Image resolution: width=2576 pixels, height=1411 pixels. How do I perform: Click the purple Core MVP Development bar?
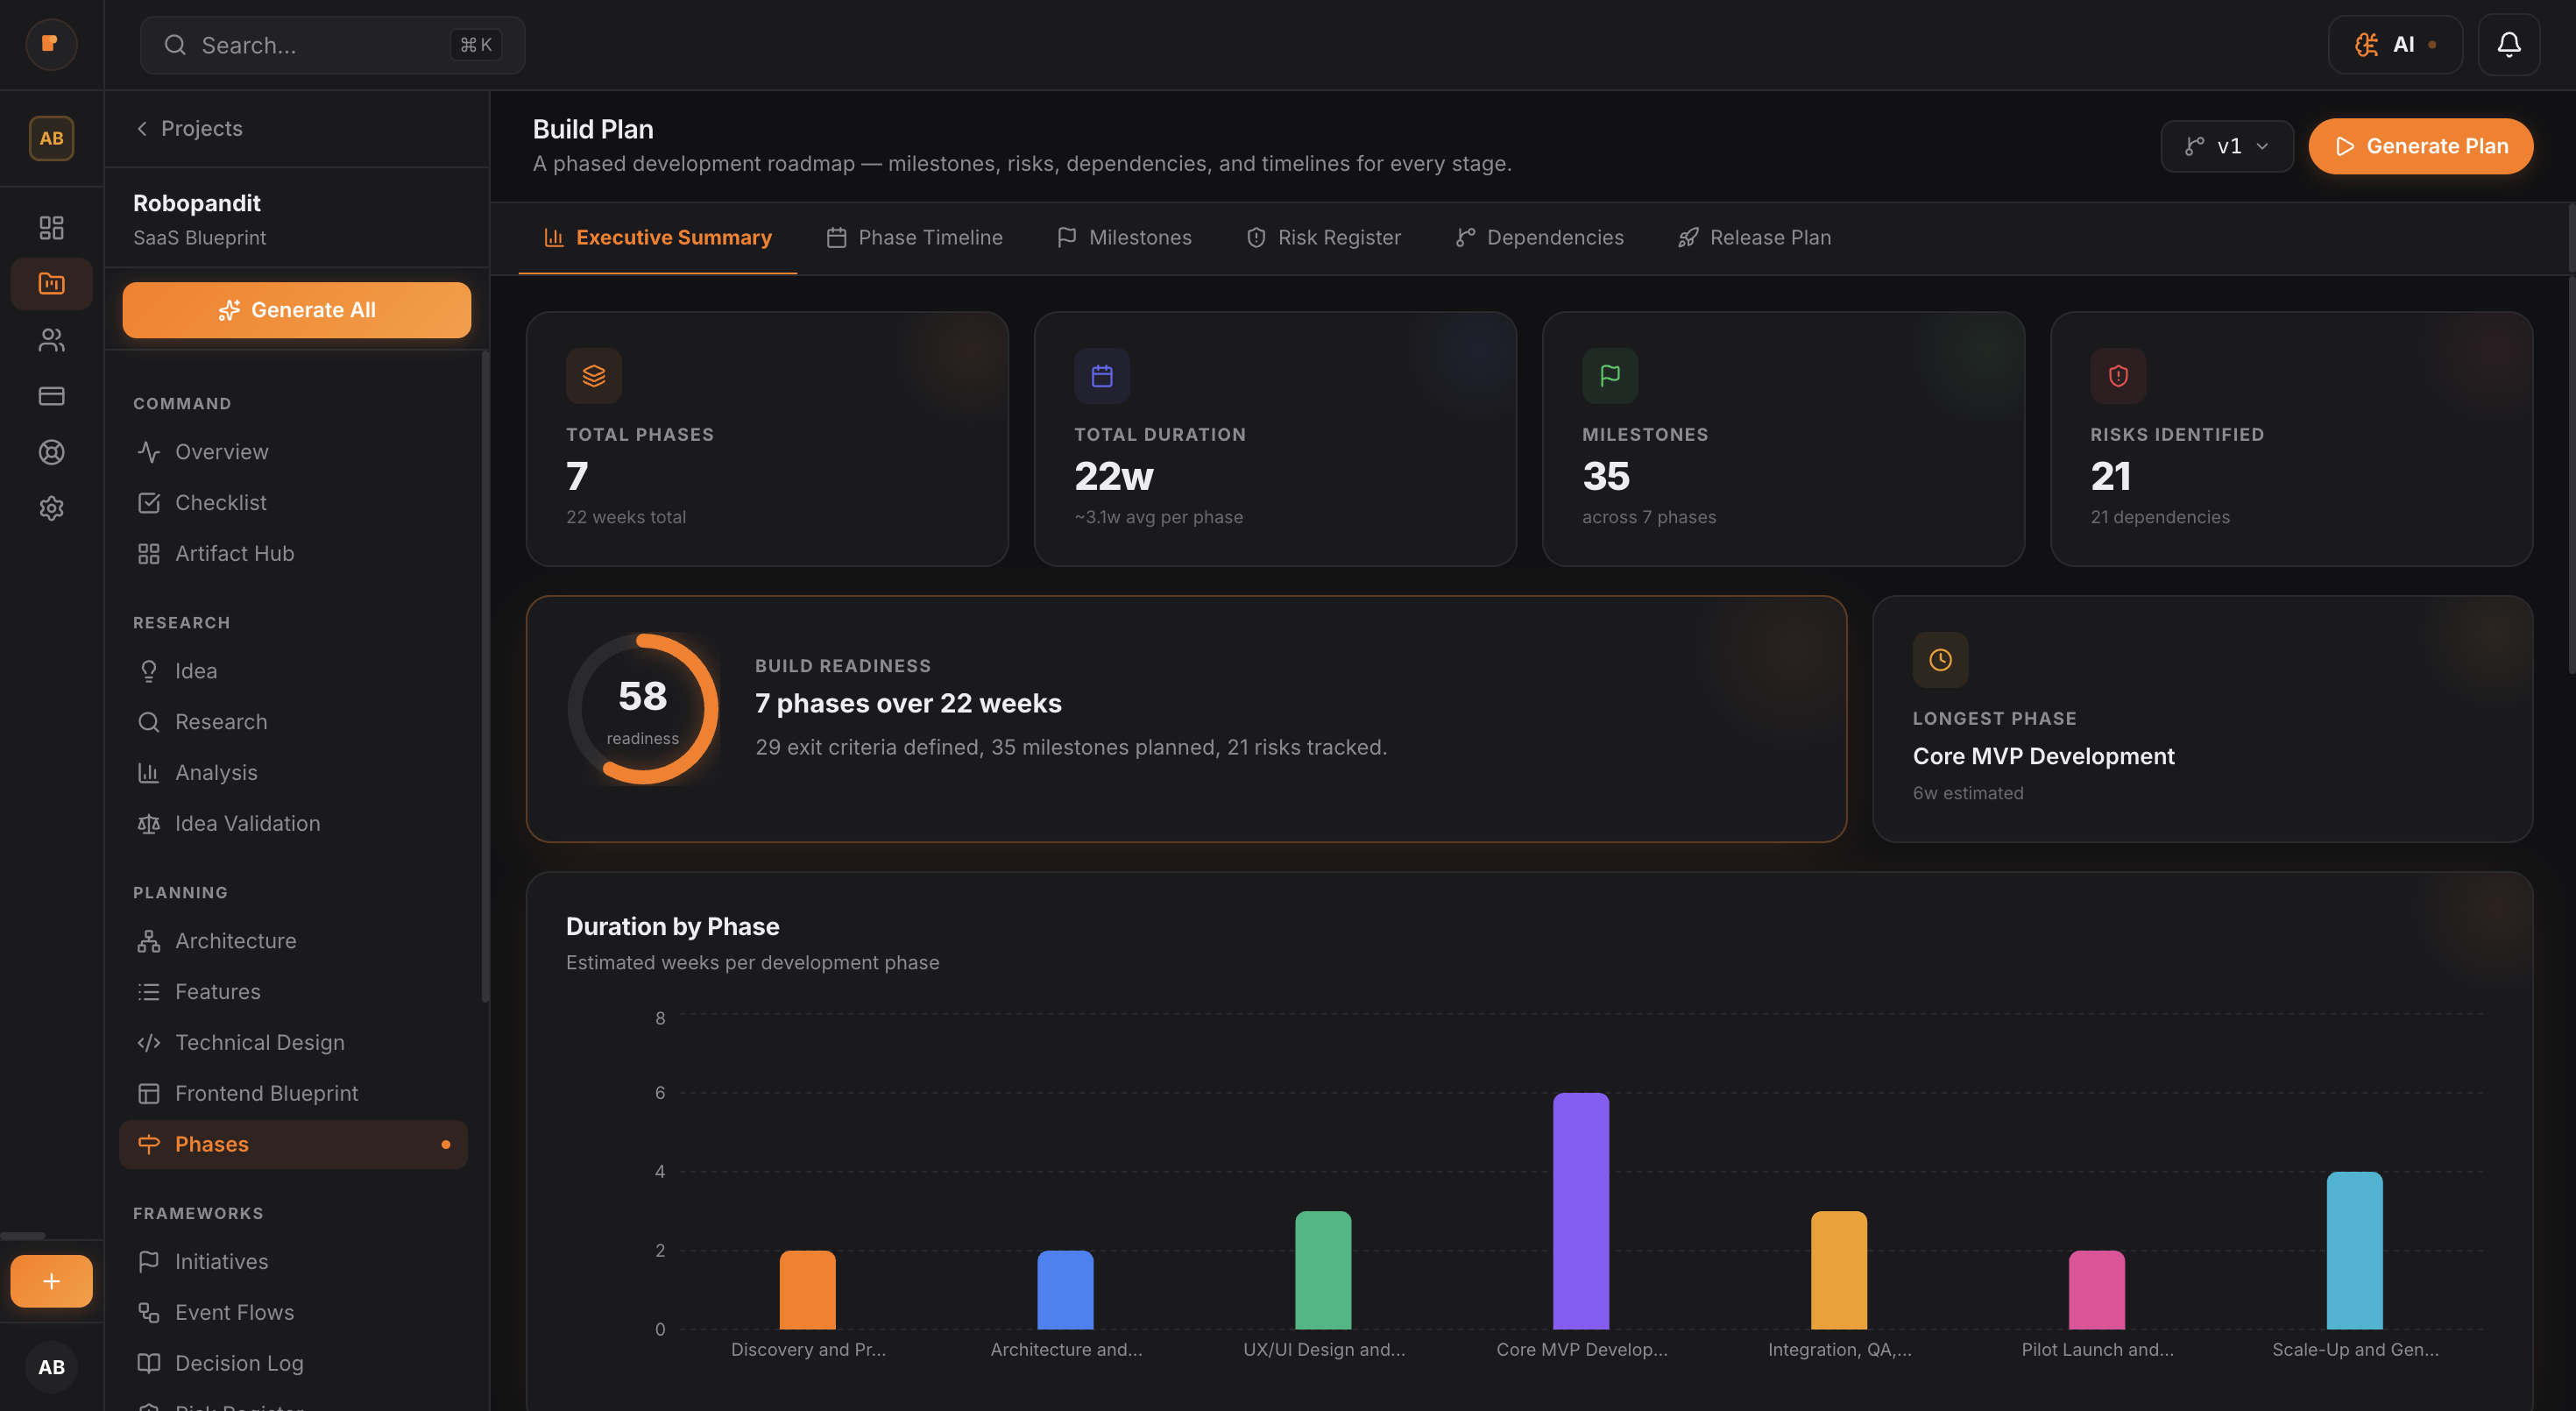tap(1580, 1210)
